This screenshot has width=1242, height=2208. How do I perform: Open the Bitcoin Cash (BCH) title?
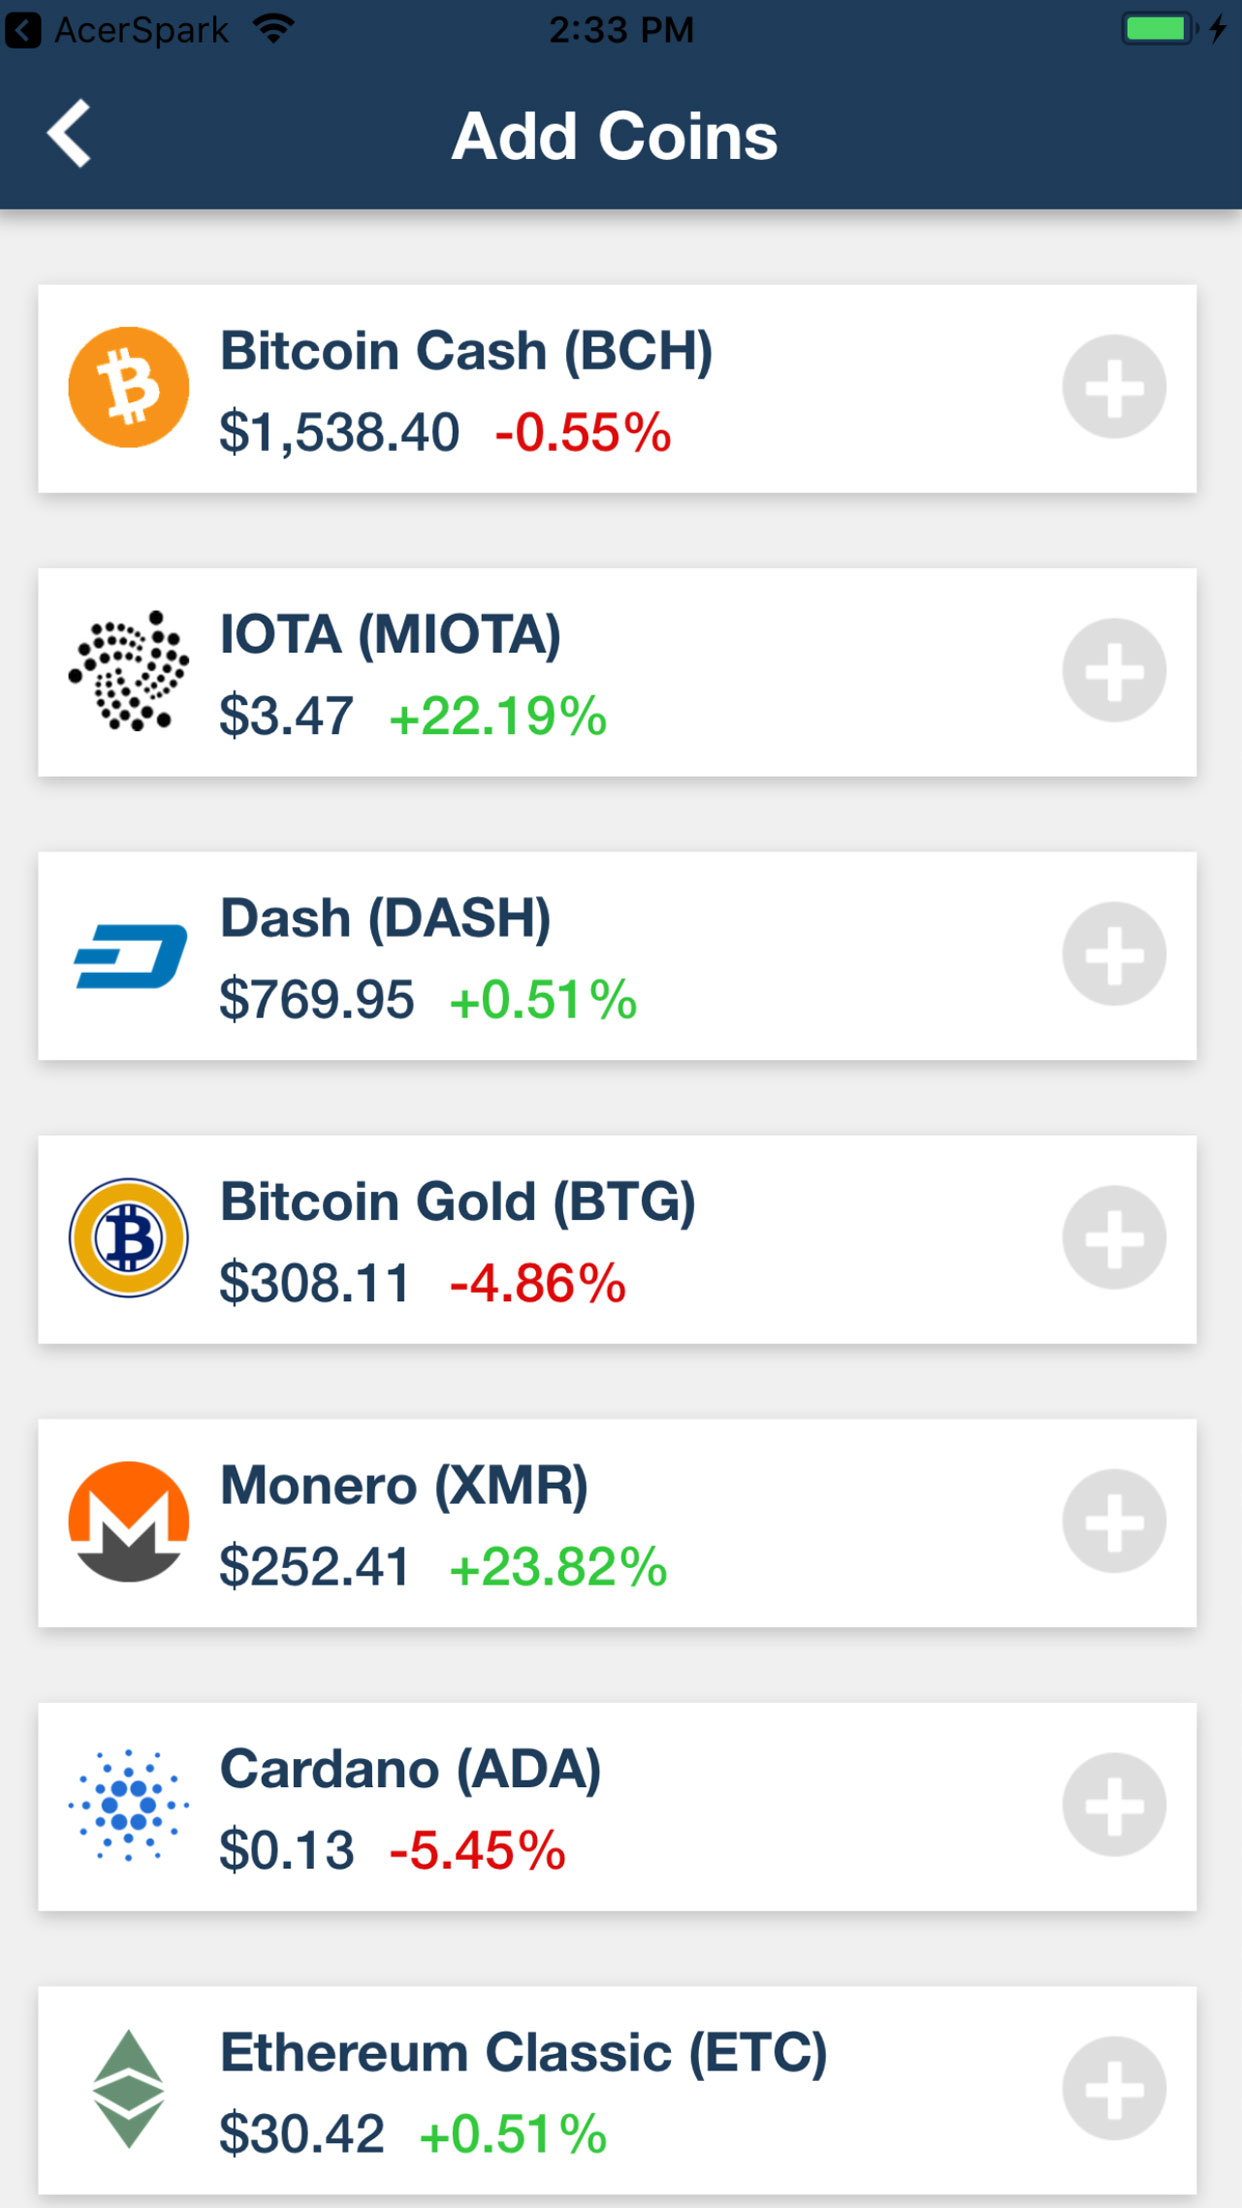tap(466, 351)
